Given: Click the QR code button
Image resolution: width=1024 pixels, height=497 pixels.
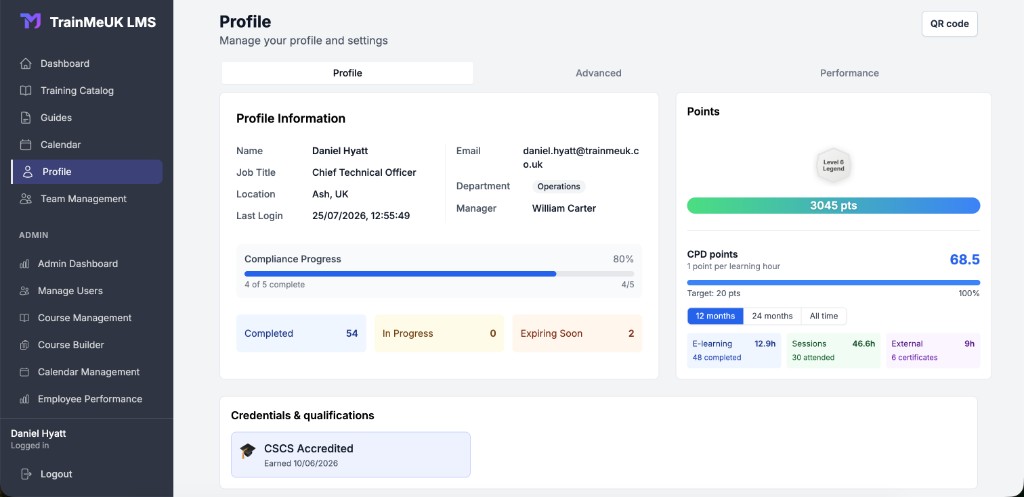Looking at the screenshot, I should (949, 24).
